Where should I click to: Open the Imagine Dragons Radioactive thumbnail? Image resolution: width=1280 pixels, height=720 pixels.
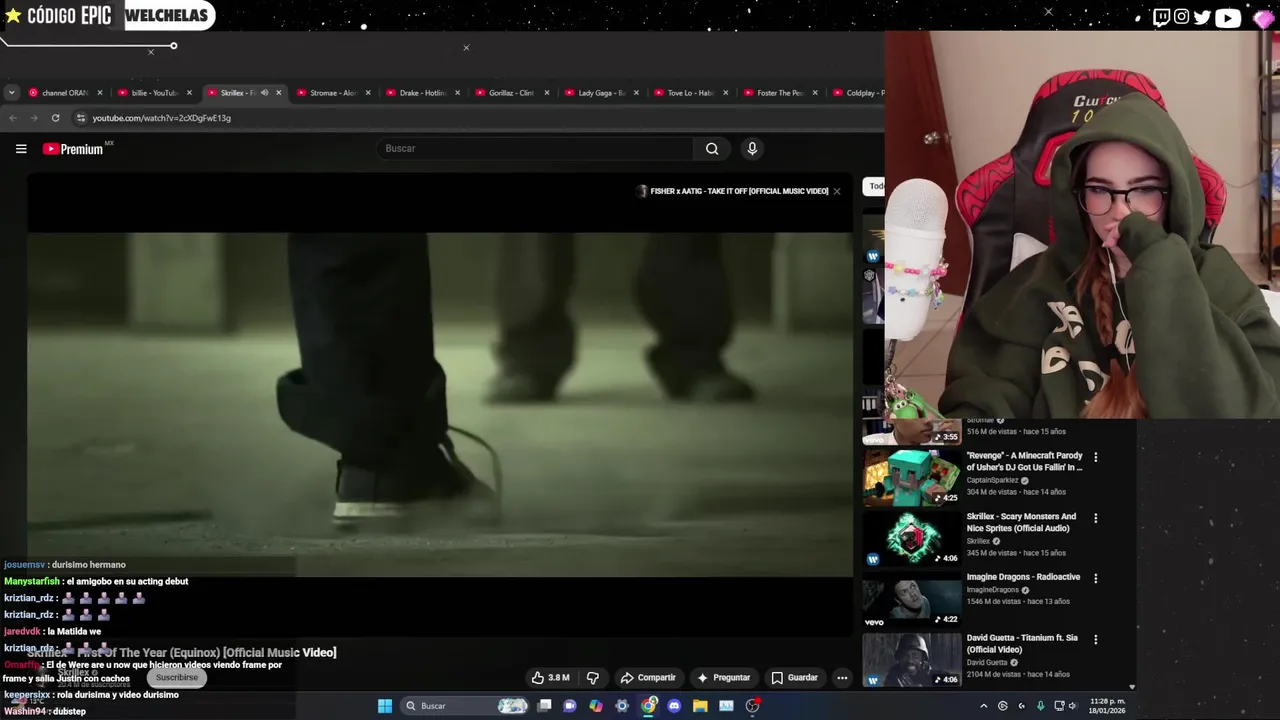point(911,598)
